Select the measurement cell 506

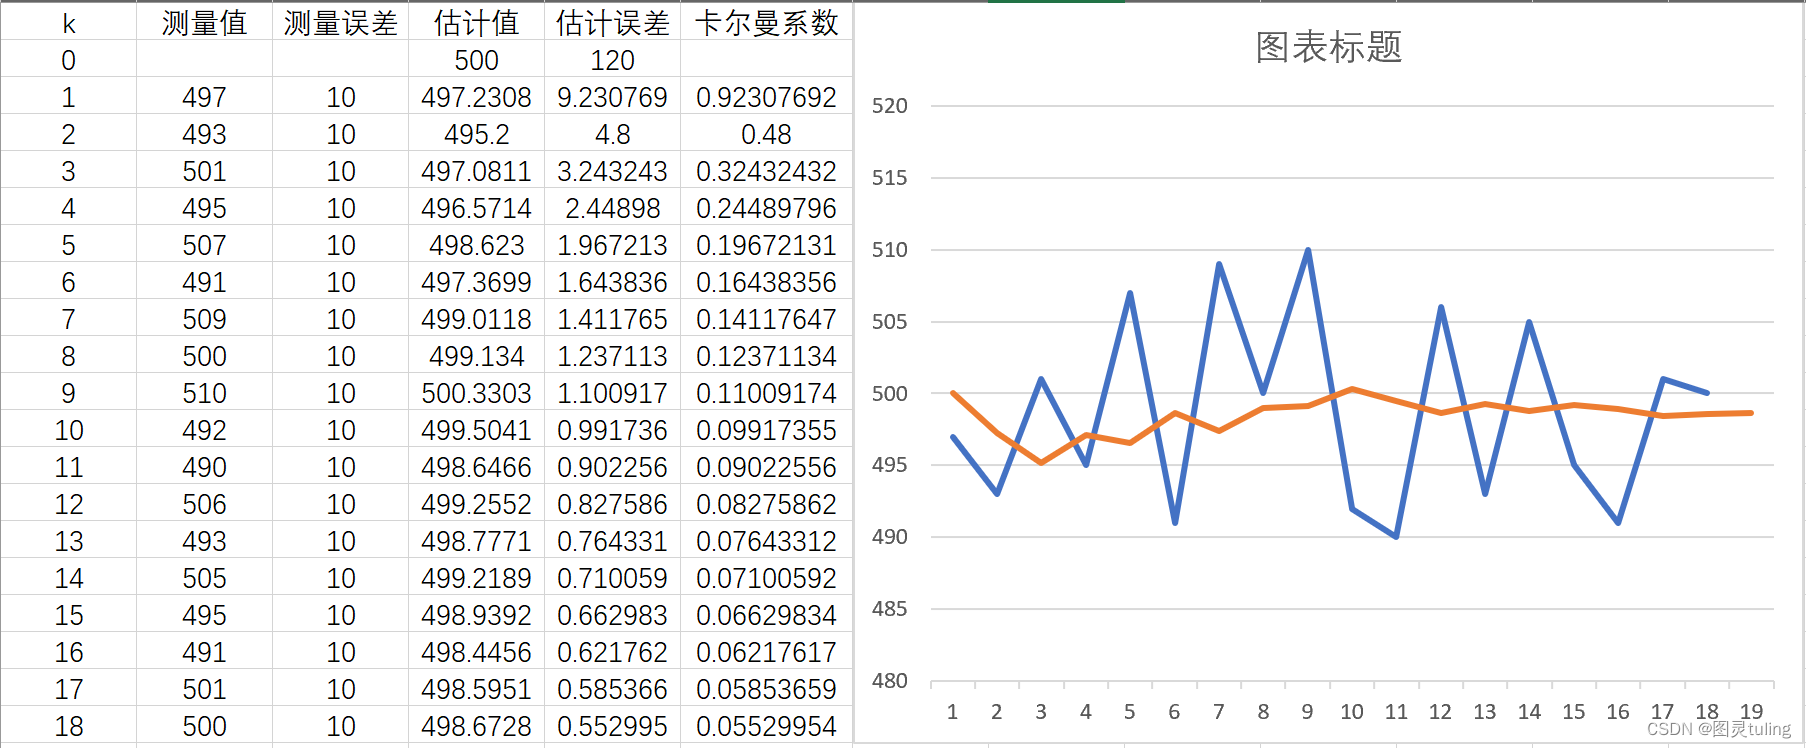[204, 504]
